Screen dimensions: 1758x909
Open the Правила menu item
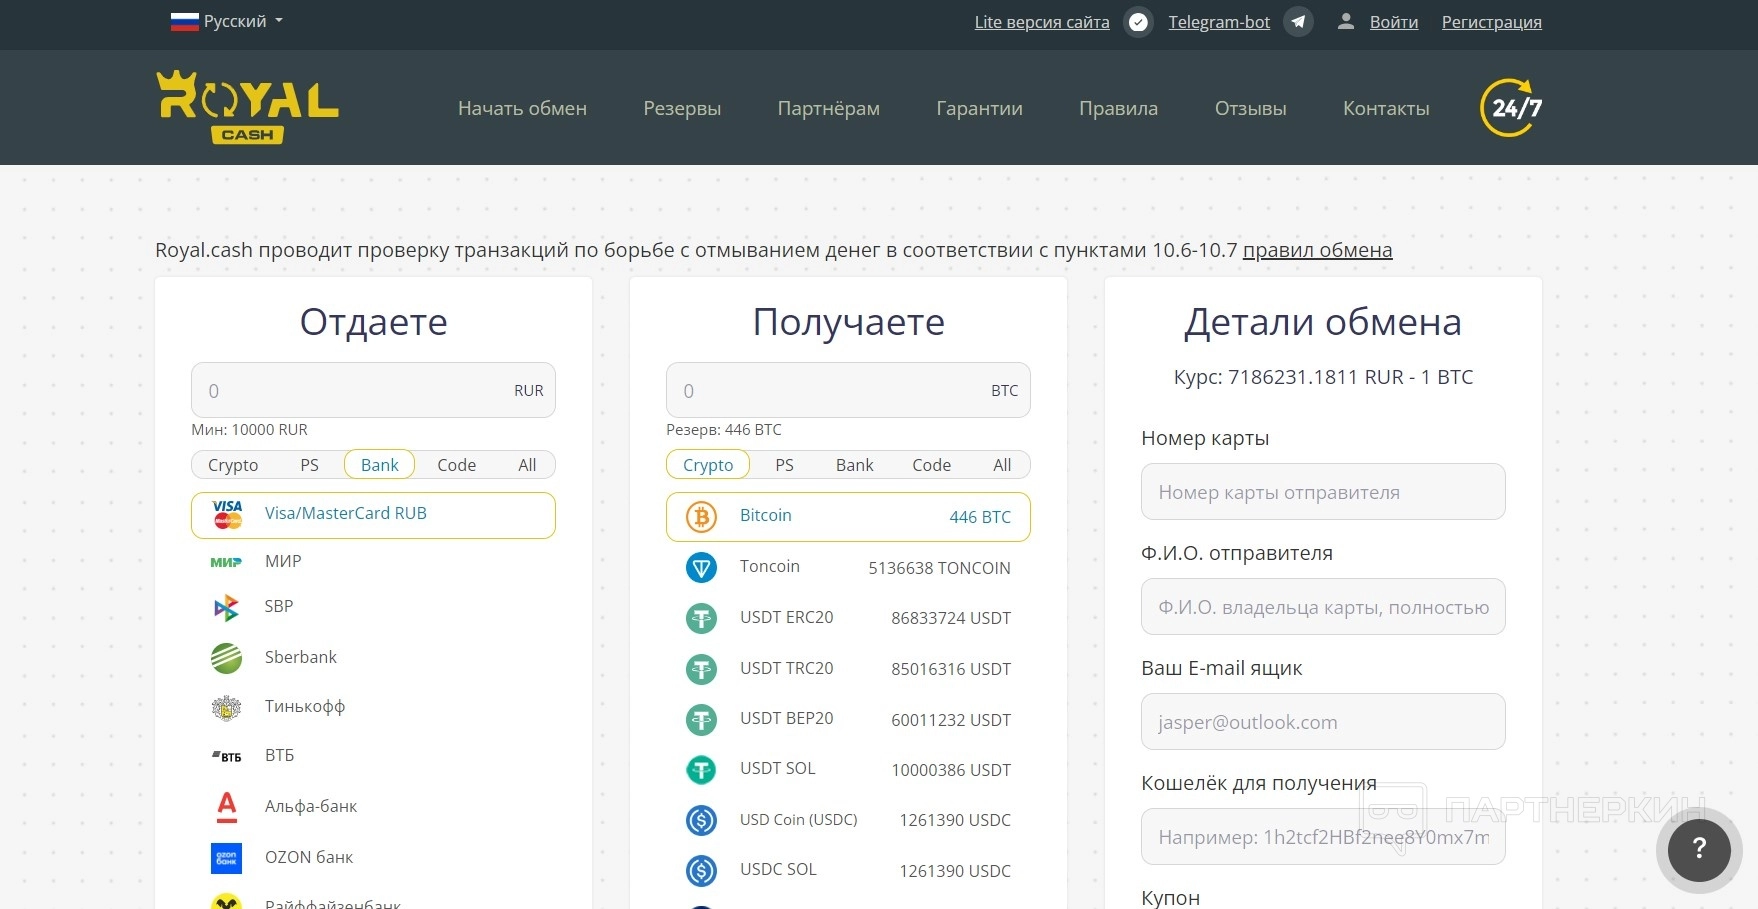[1118, 108]
